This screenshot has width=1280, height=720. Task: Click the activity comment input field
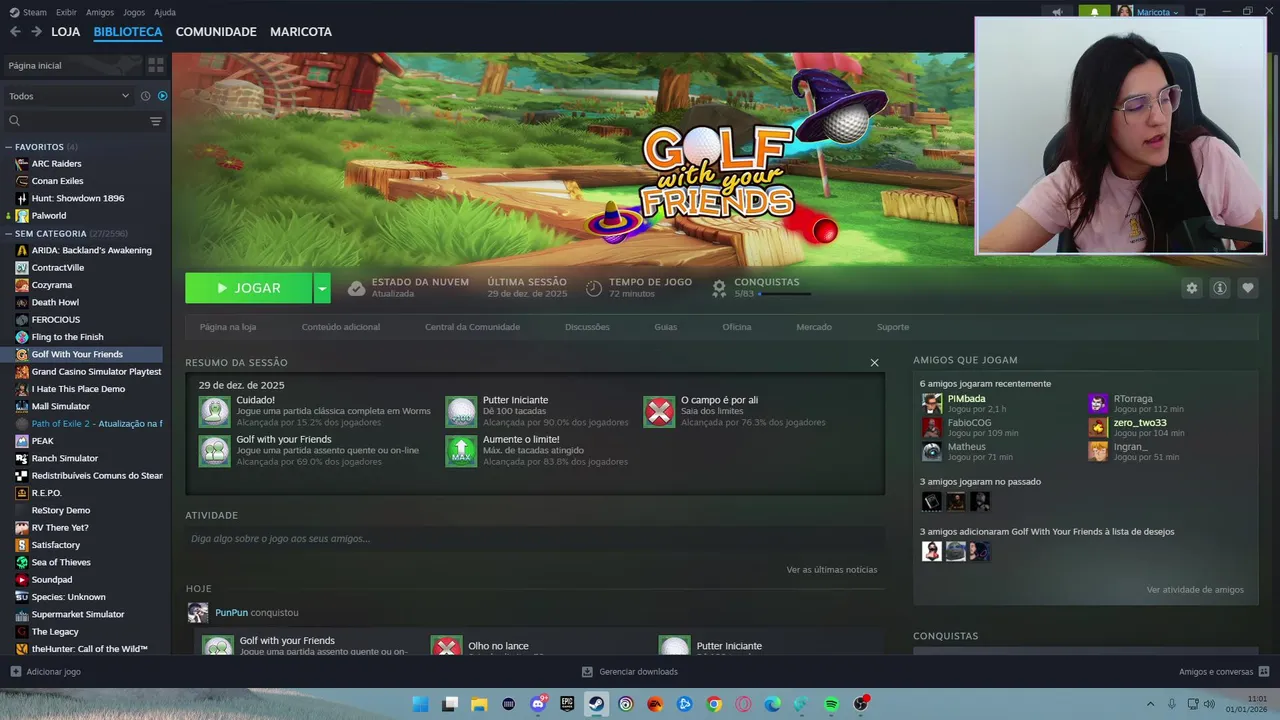click(534, 539)
